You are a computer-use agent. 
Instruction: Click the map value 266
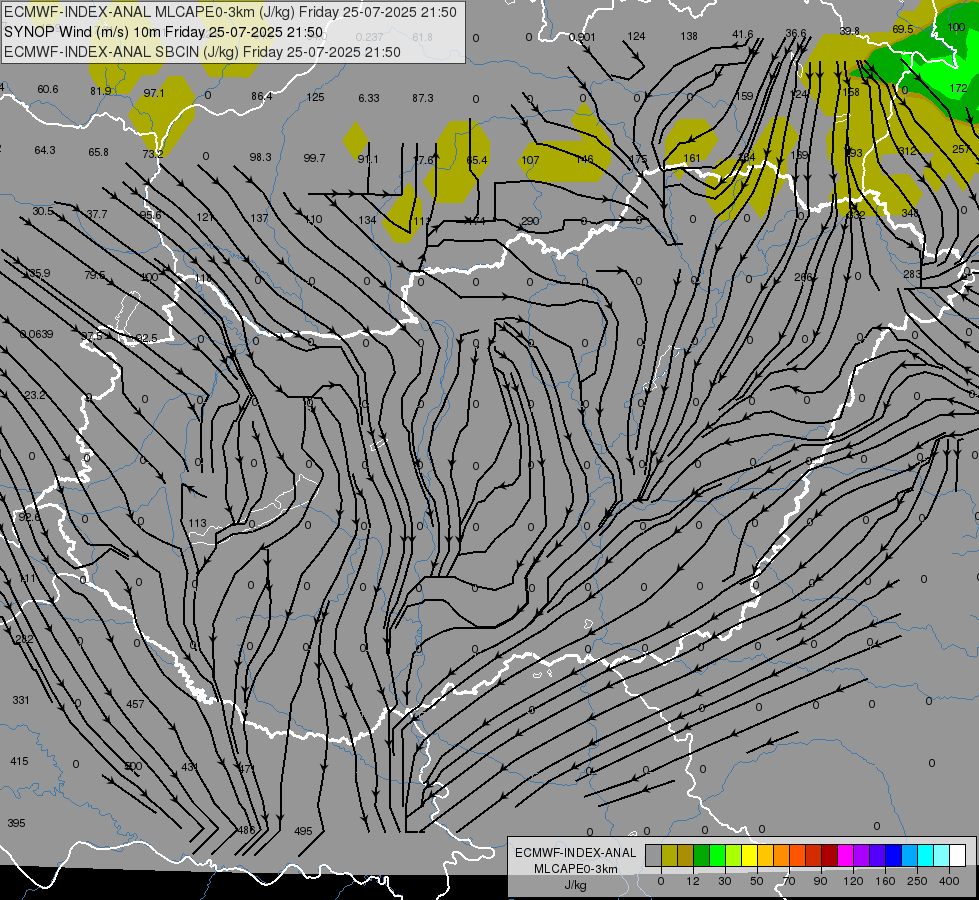804,277
